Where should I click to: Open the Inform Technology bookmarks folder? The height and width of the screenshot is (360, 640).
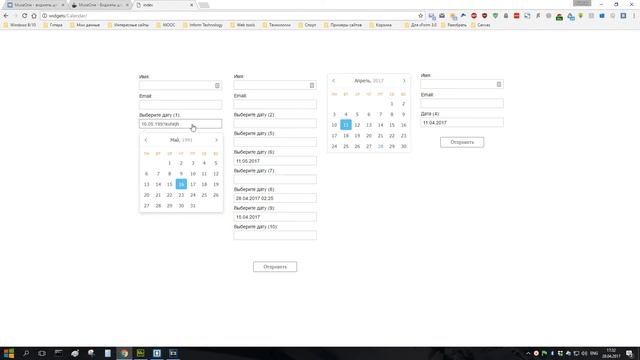[x=203, y=25]
